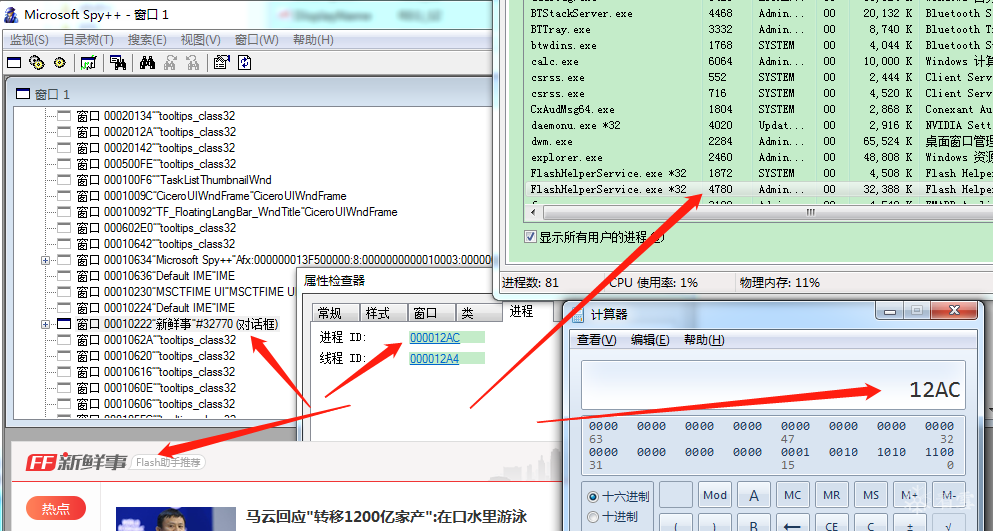Image resolution: width=993 pixels, height=531 pixels.
Task: Click the Spy++ application icon in title bar
Action: tap(11, 15)
